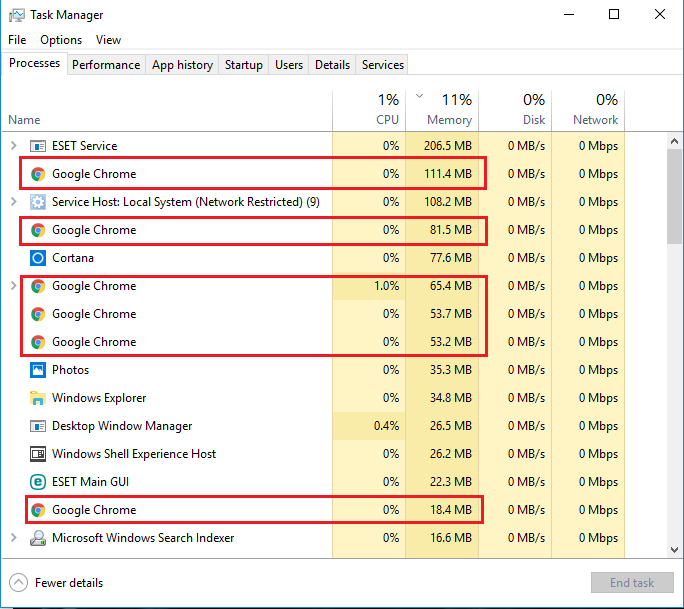
Task: Click the Chrome icon with 65.4 MB memory
Action: coord(38,286)
